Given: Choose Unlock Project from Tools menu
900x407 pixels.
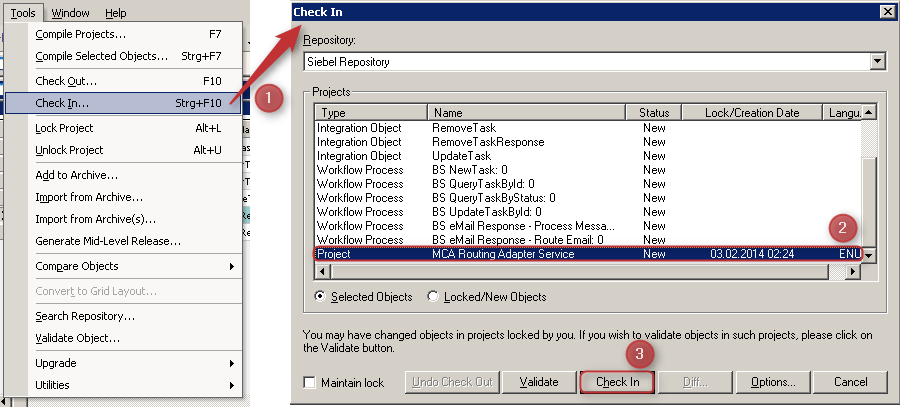Looking at the screenshot, I should coord(123,150).
